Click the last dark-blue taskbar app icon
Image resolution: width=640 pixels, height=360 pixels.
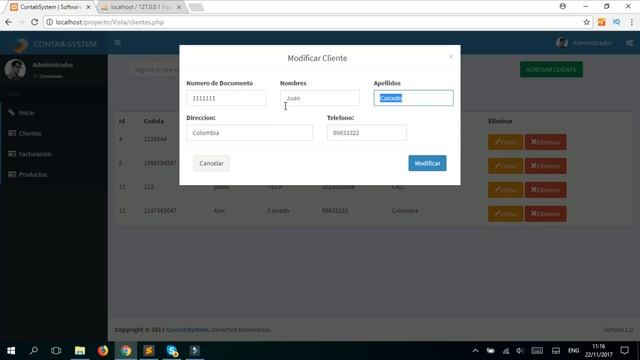[195, 351]
